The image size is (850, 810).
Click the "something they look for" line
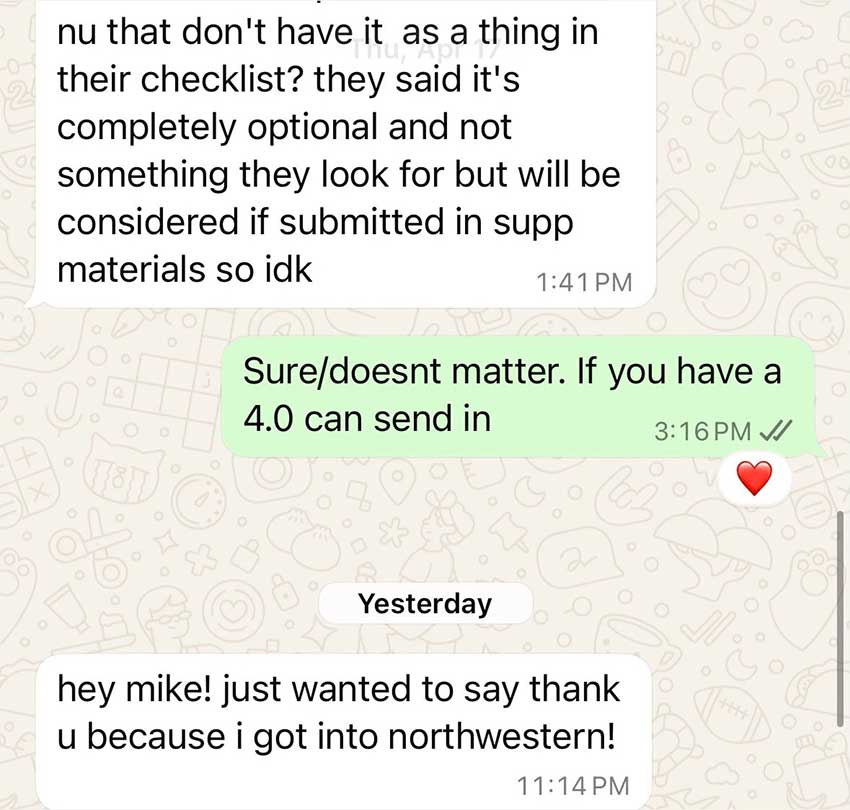tap(253, 175)
